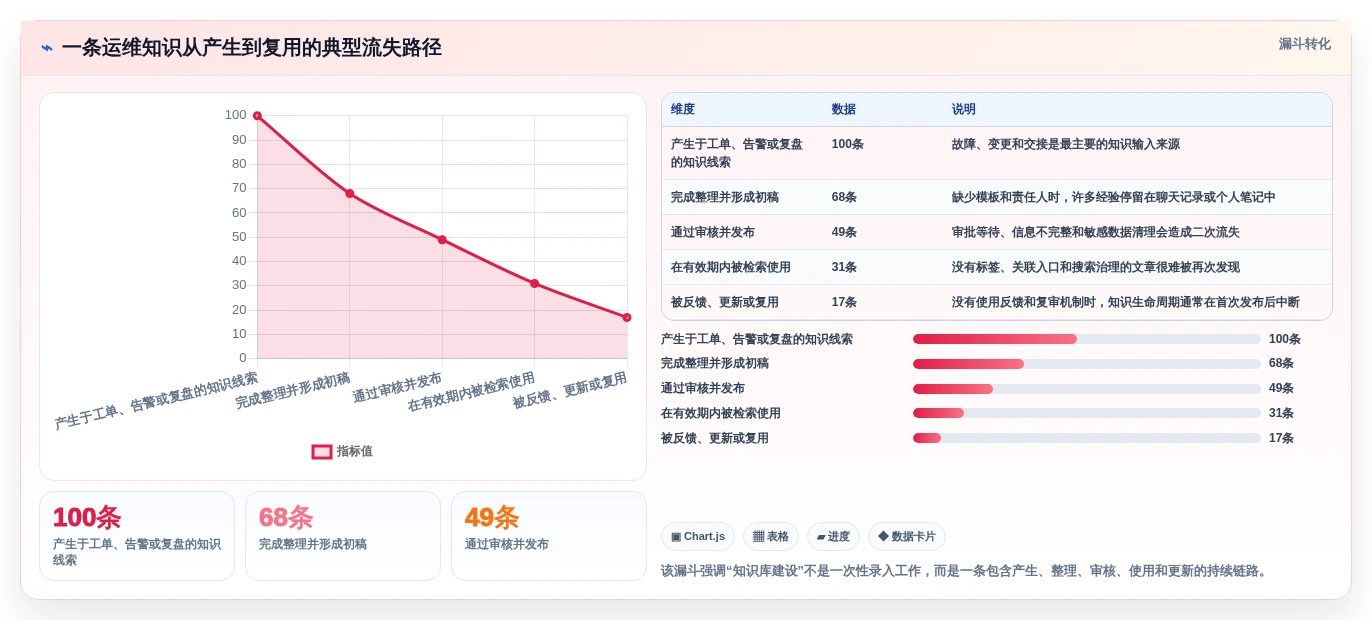Image resolution: width=1372 pixels, height=620 pixels.
Task: Click the progress bar for 通过审核并发布
Action: pos(1087,389)
